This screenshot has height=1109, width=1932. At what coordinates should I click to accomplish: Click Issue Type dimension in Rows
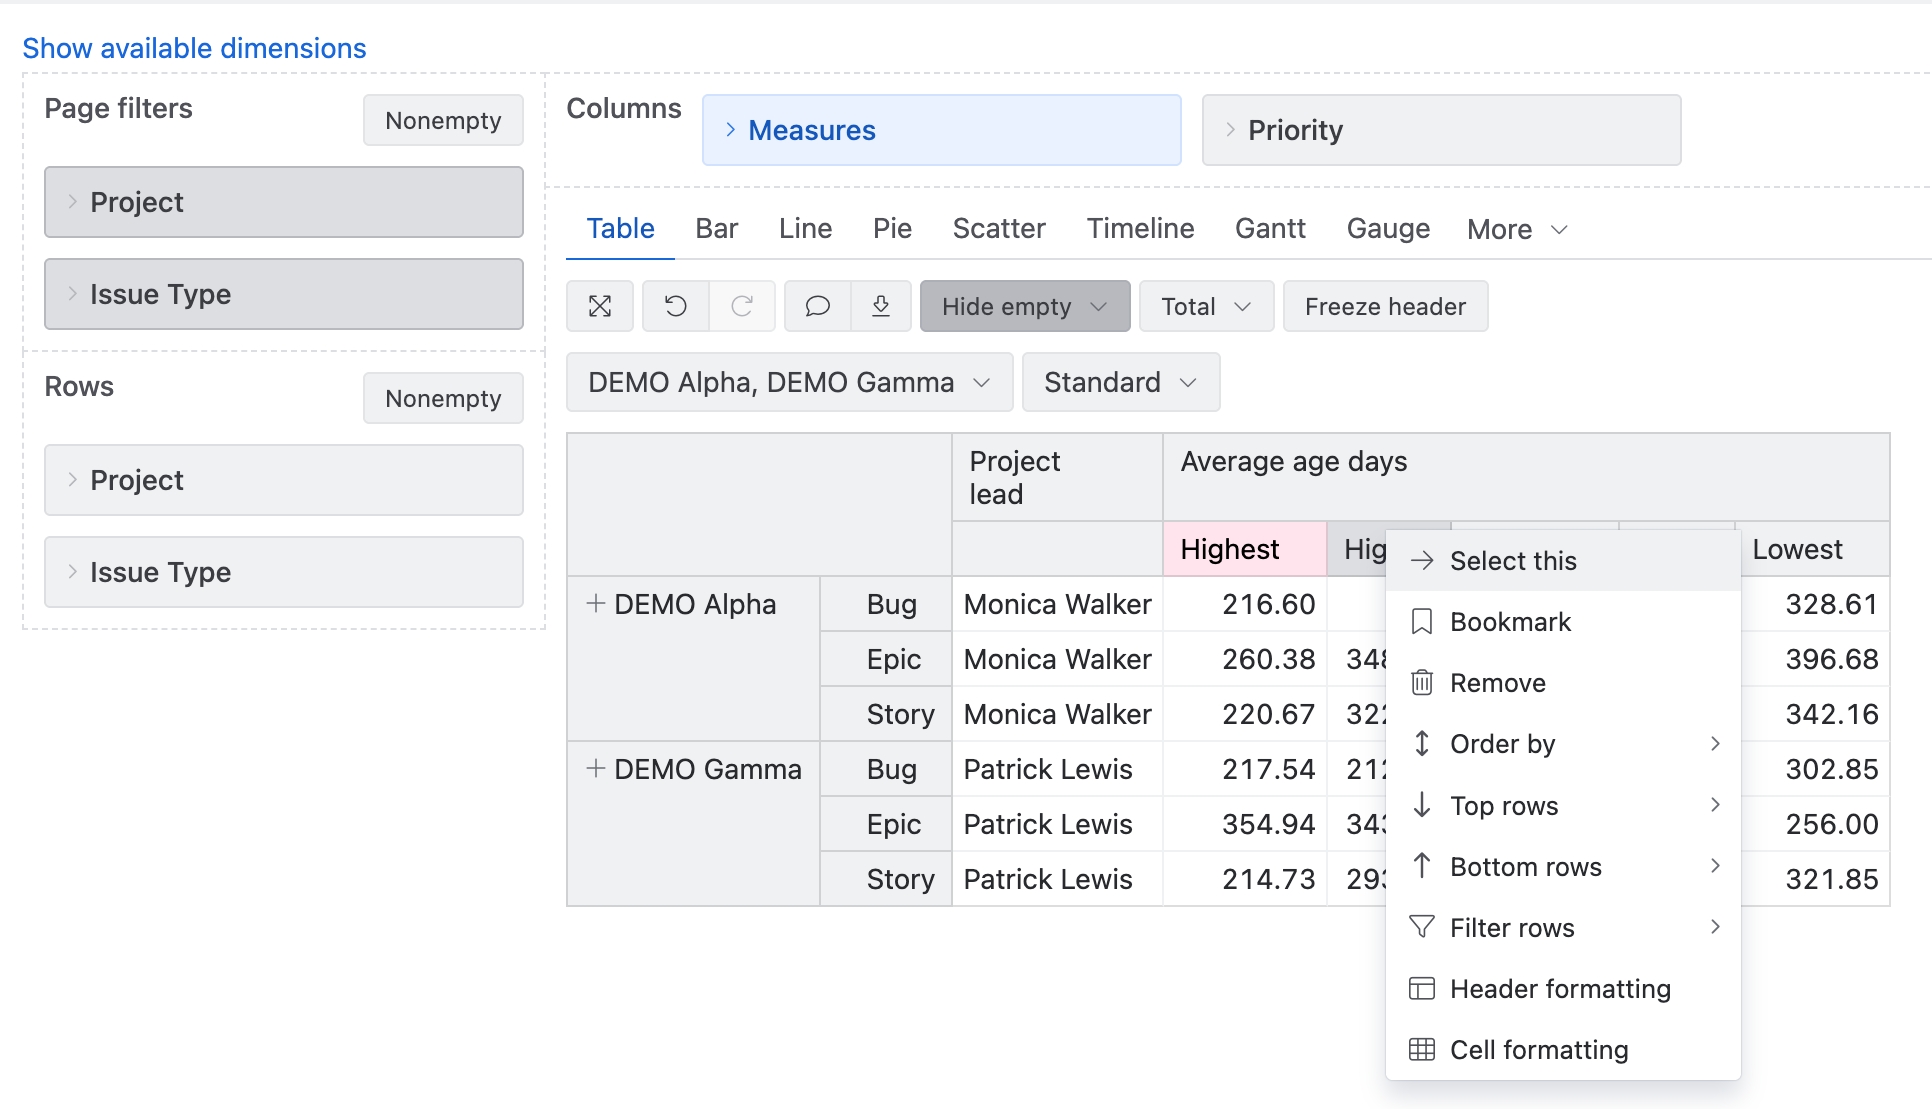click(284, 572)
